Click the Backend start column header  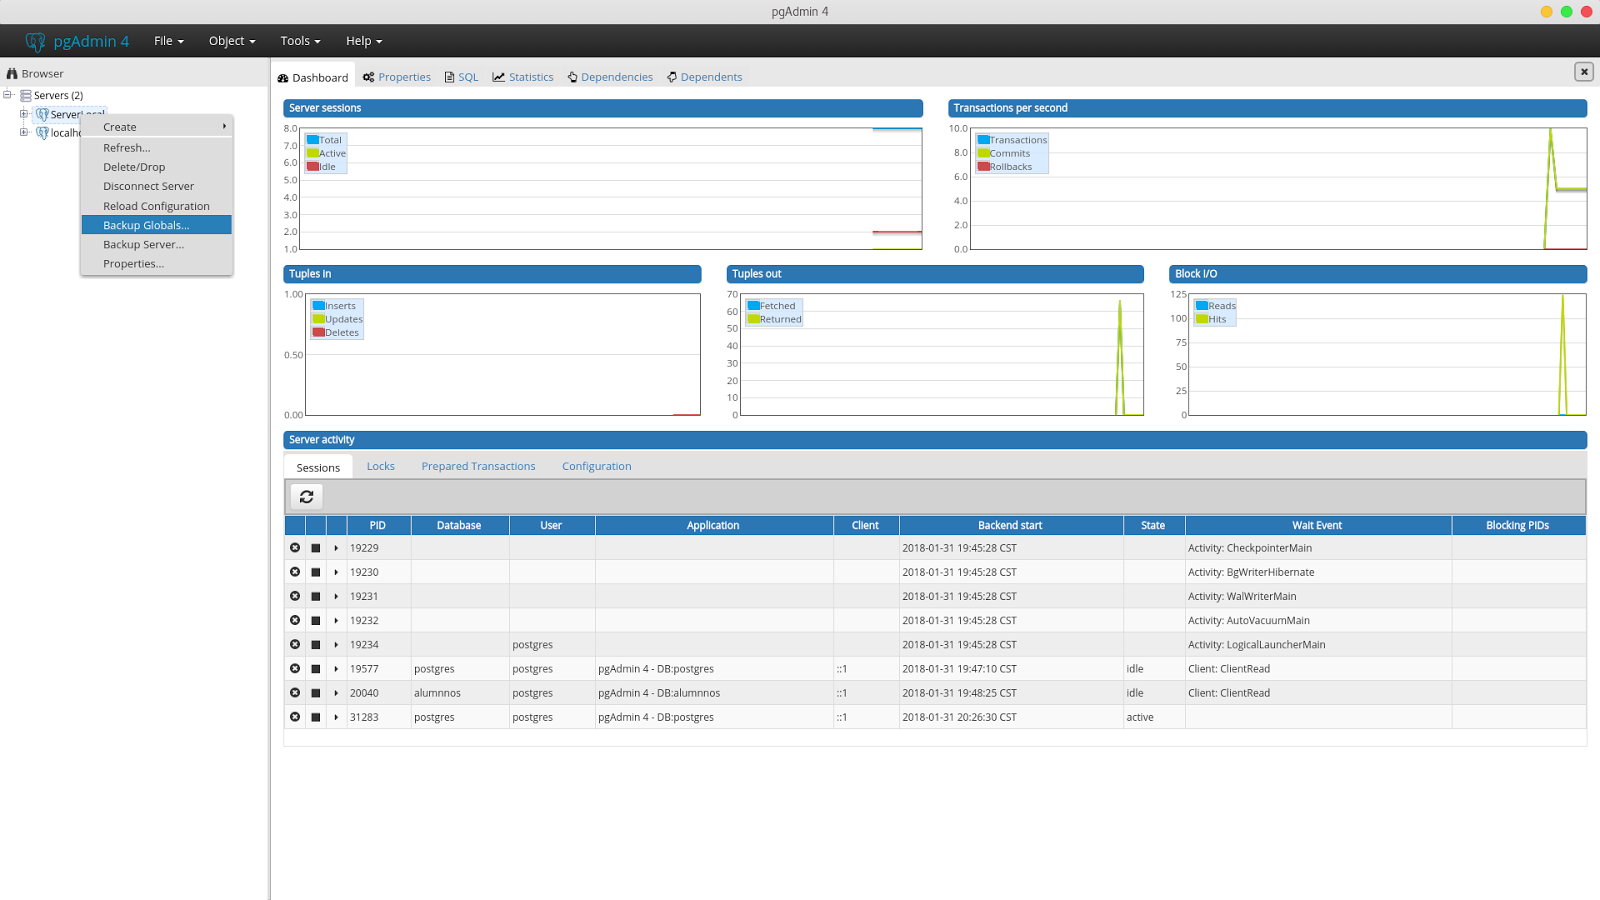(x=1011, y=525)
